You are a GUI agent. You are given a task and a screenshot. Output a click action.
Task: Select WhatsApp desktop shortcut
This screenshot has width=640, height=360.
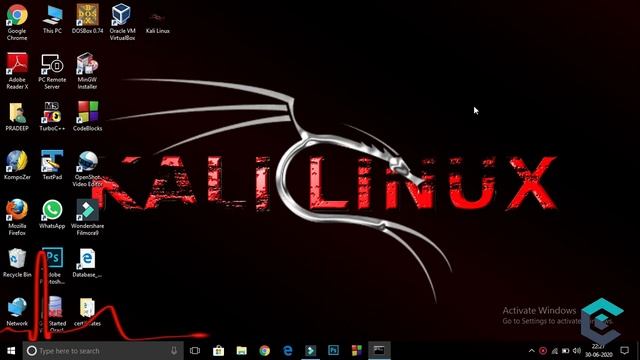52,214
